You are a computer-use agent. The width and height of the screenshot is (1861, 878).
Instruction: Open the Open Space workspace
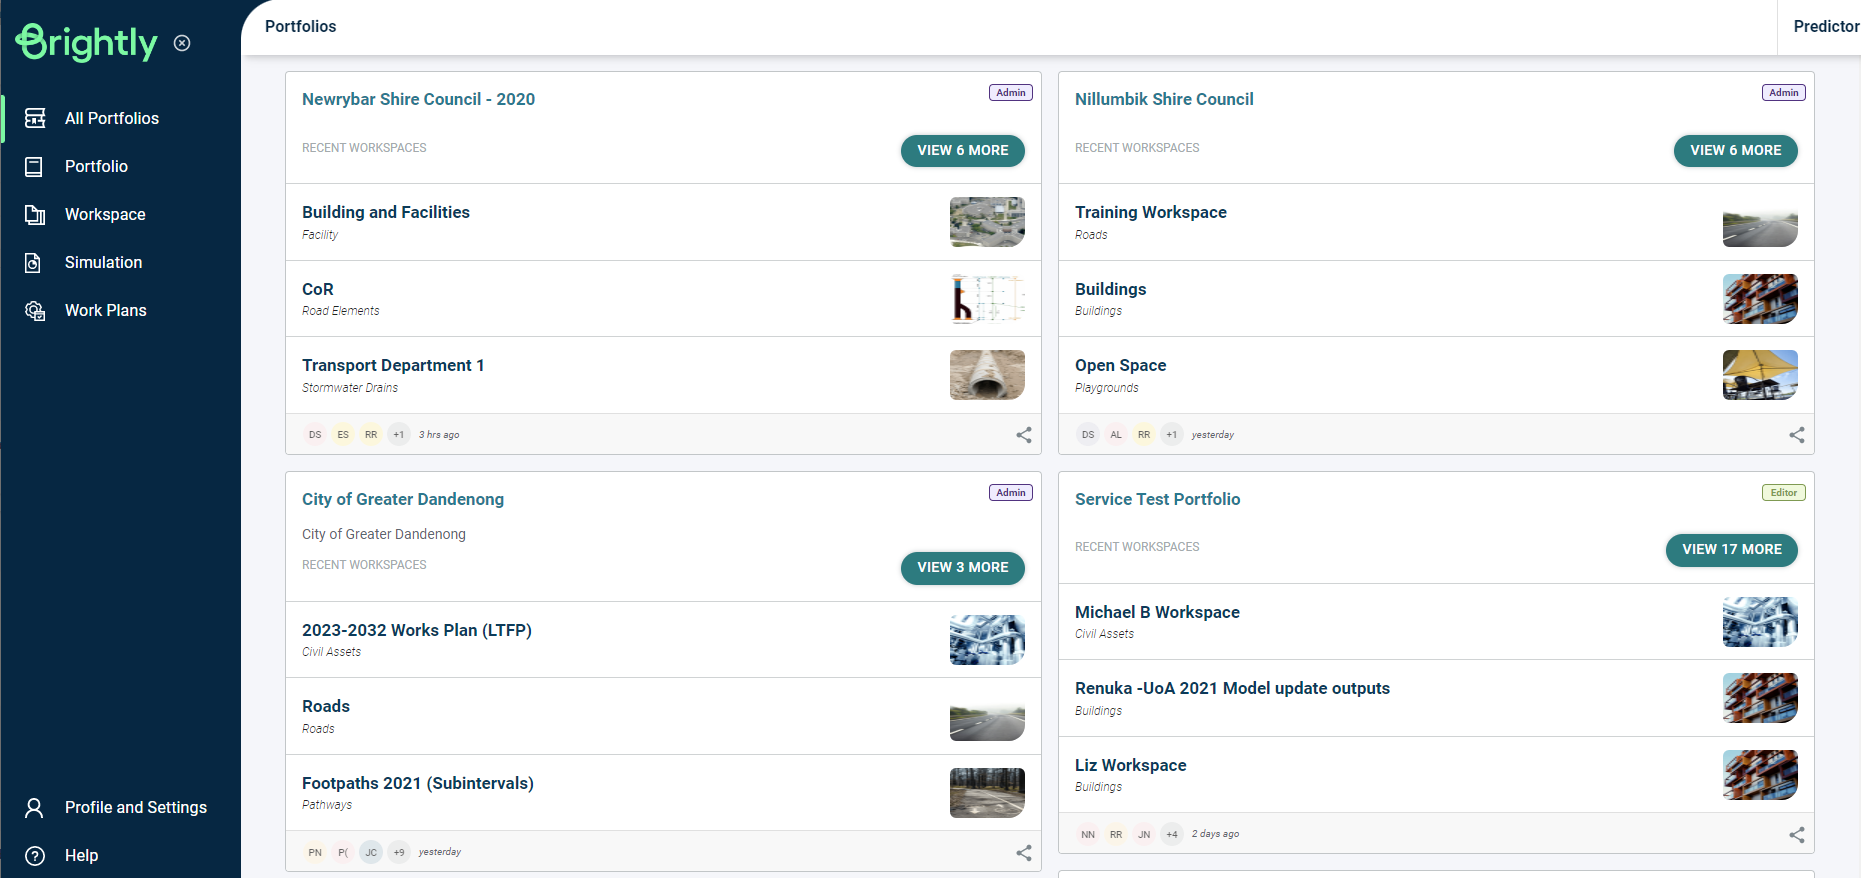point(1436,375)
